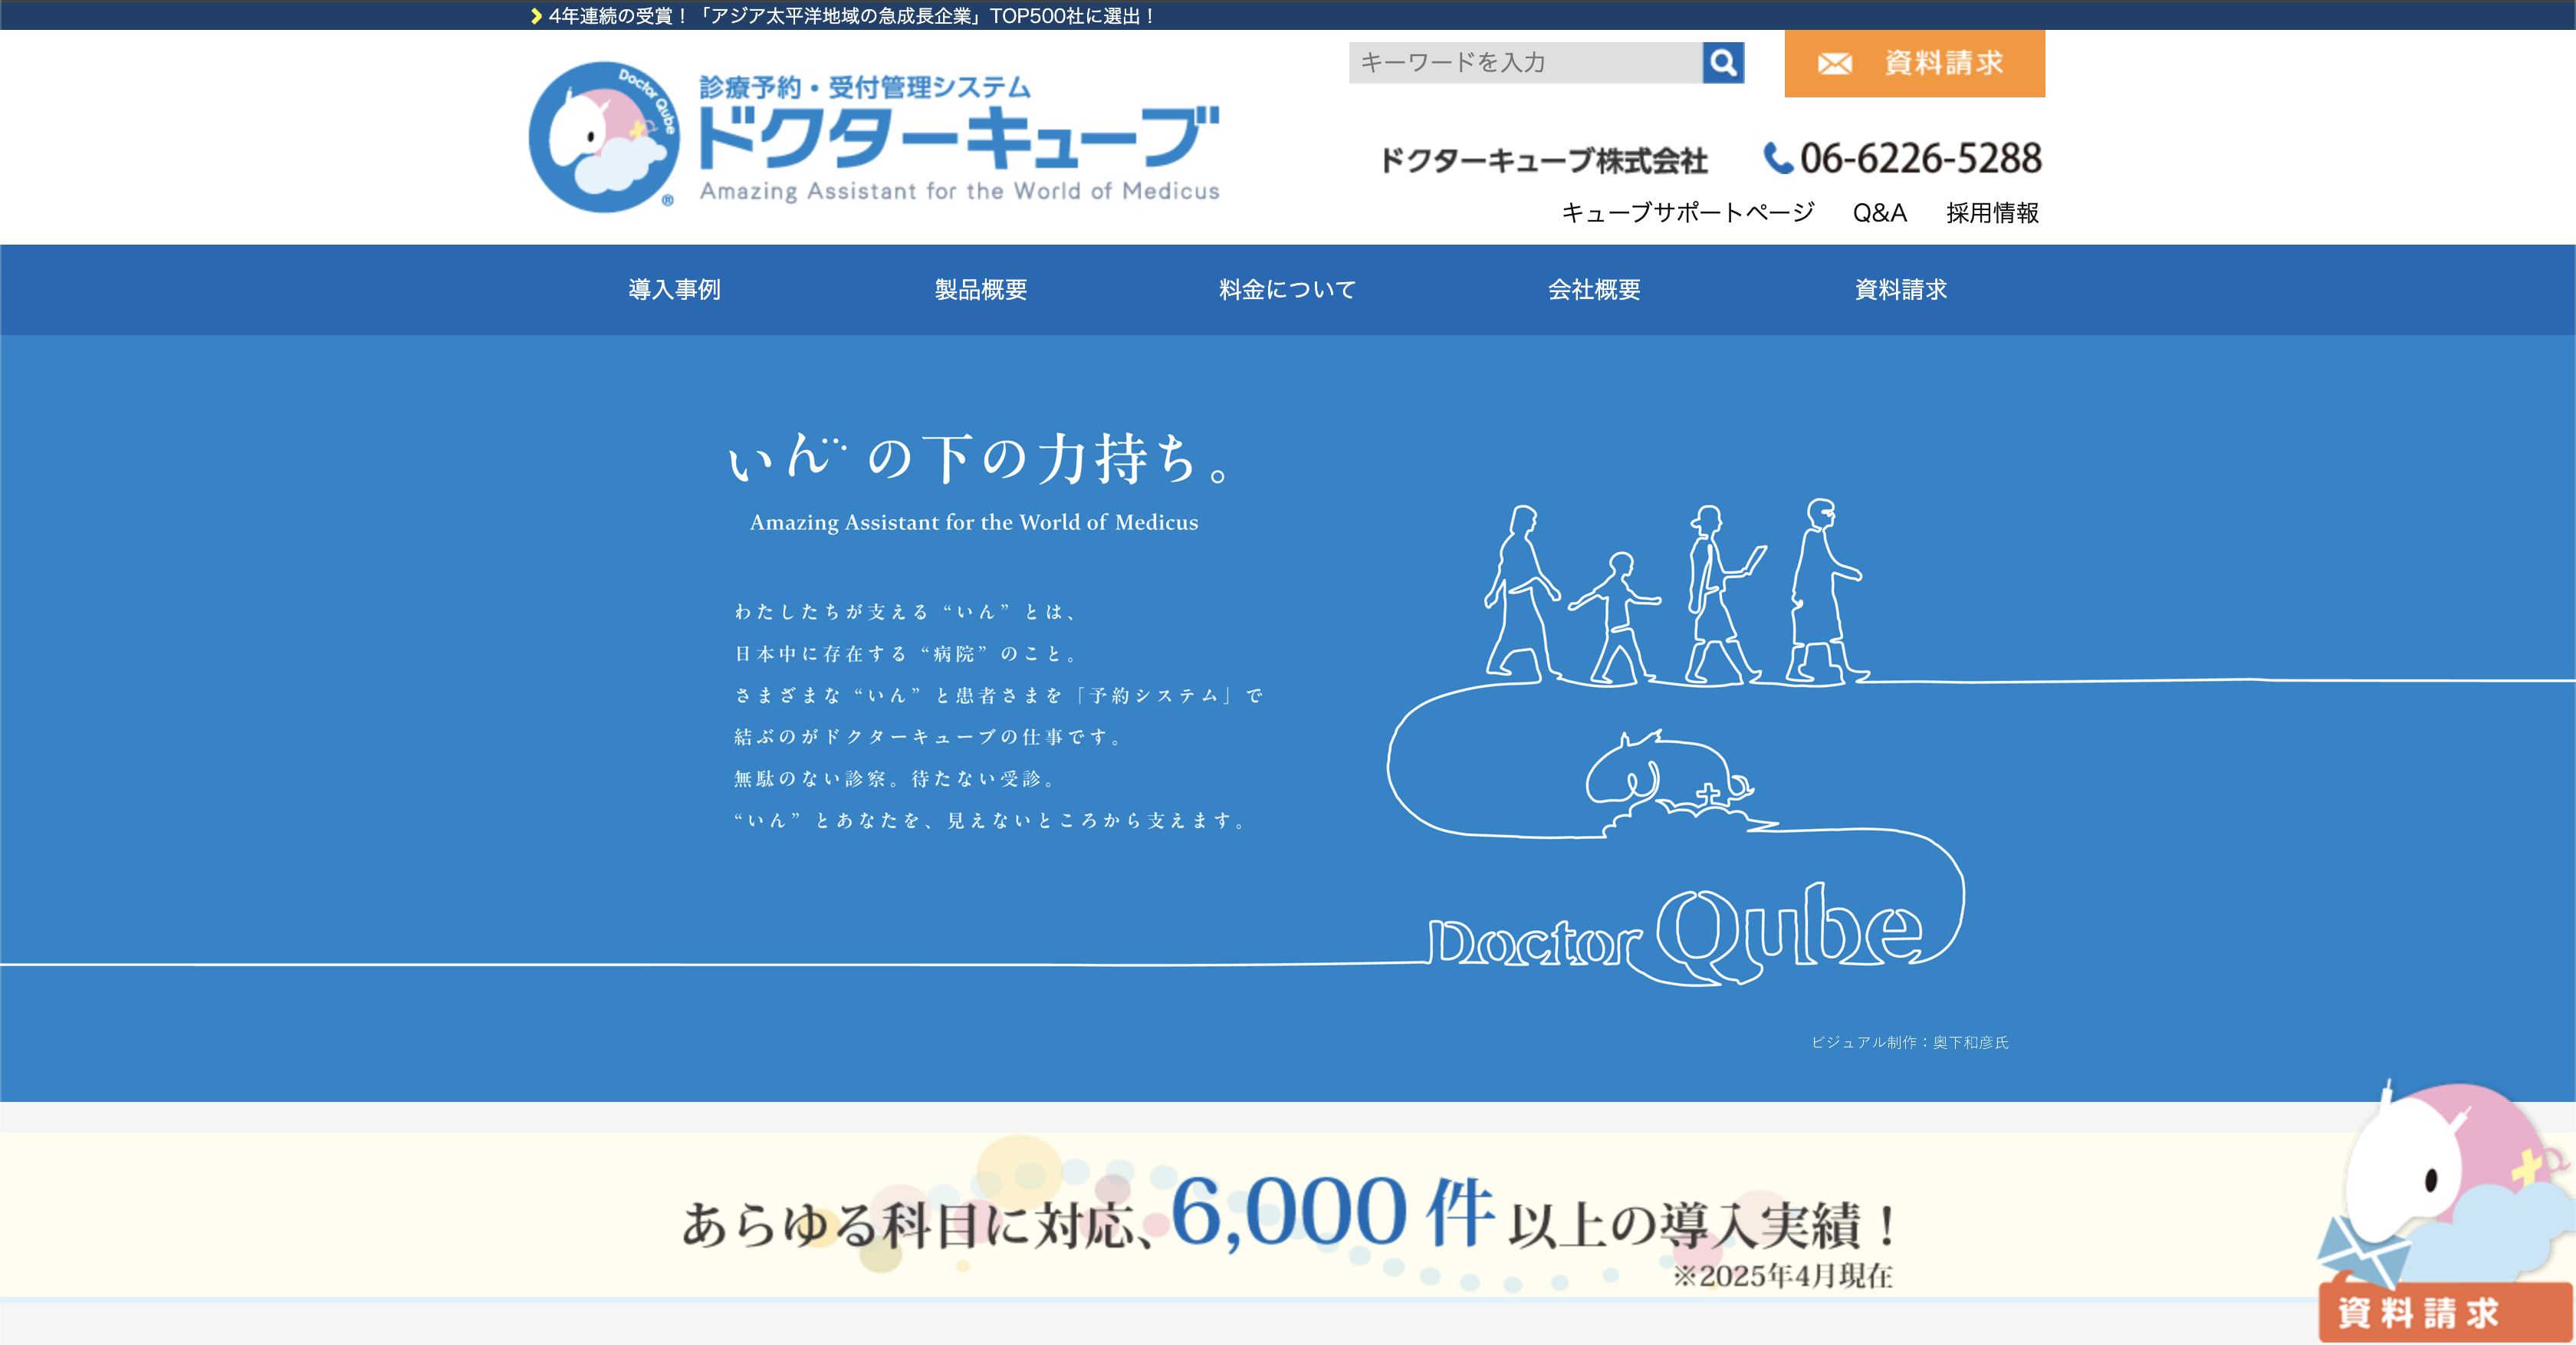2576x1345 pixels.
Task: Click the phone receiver icon beside the number
Action: (x=1779, y=158)
